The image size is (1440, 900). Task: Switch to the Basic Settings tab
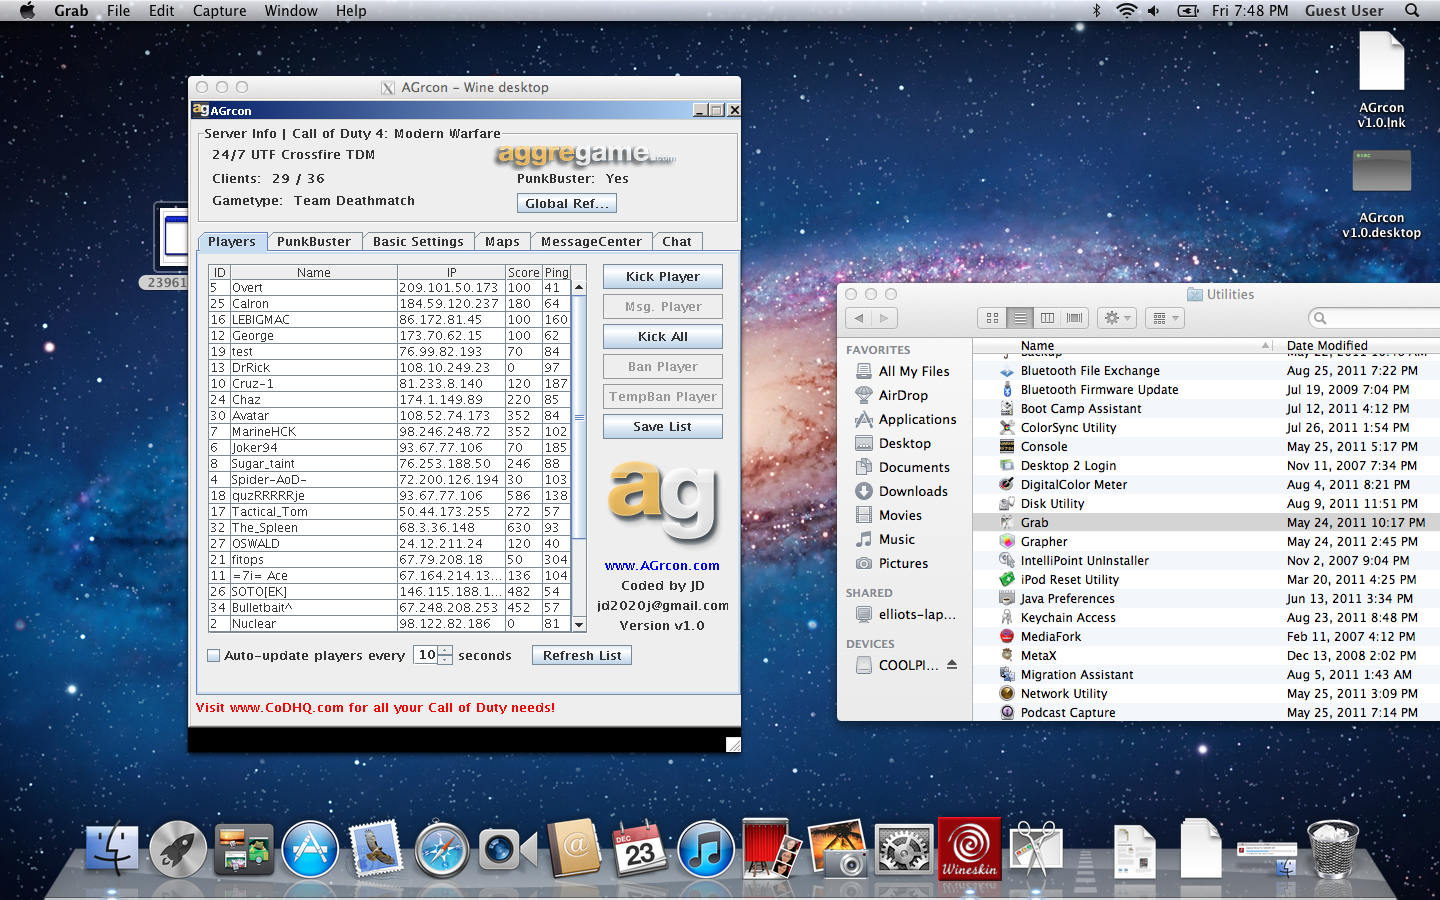tap(418, 241)
